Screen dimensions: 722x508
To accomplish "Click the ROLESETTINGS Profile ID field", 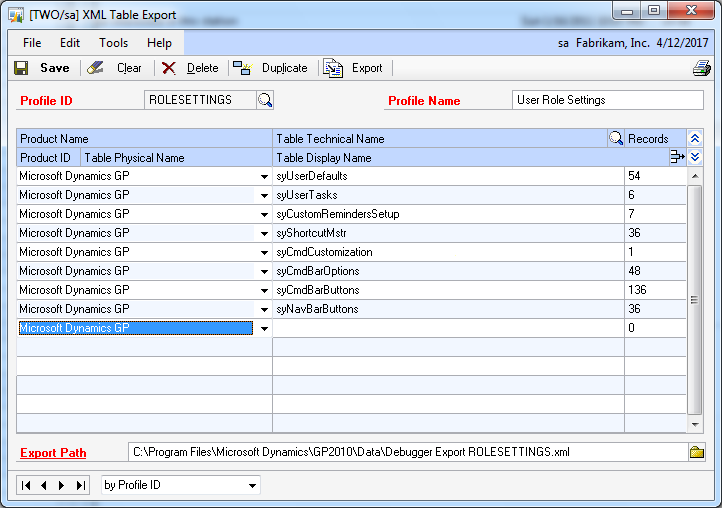I will [x=200, y=100].
